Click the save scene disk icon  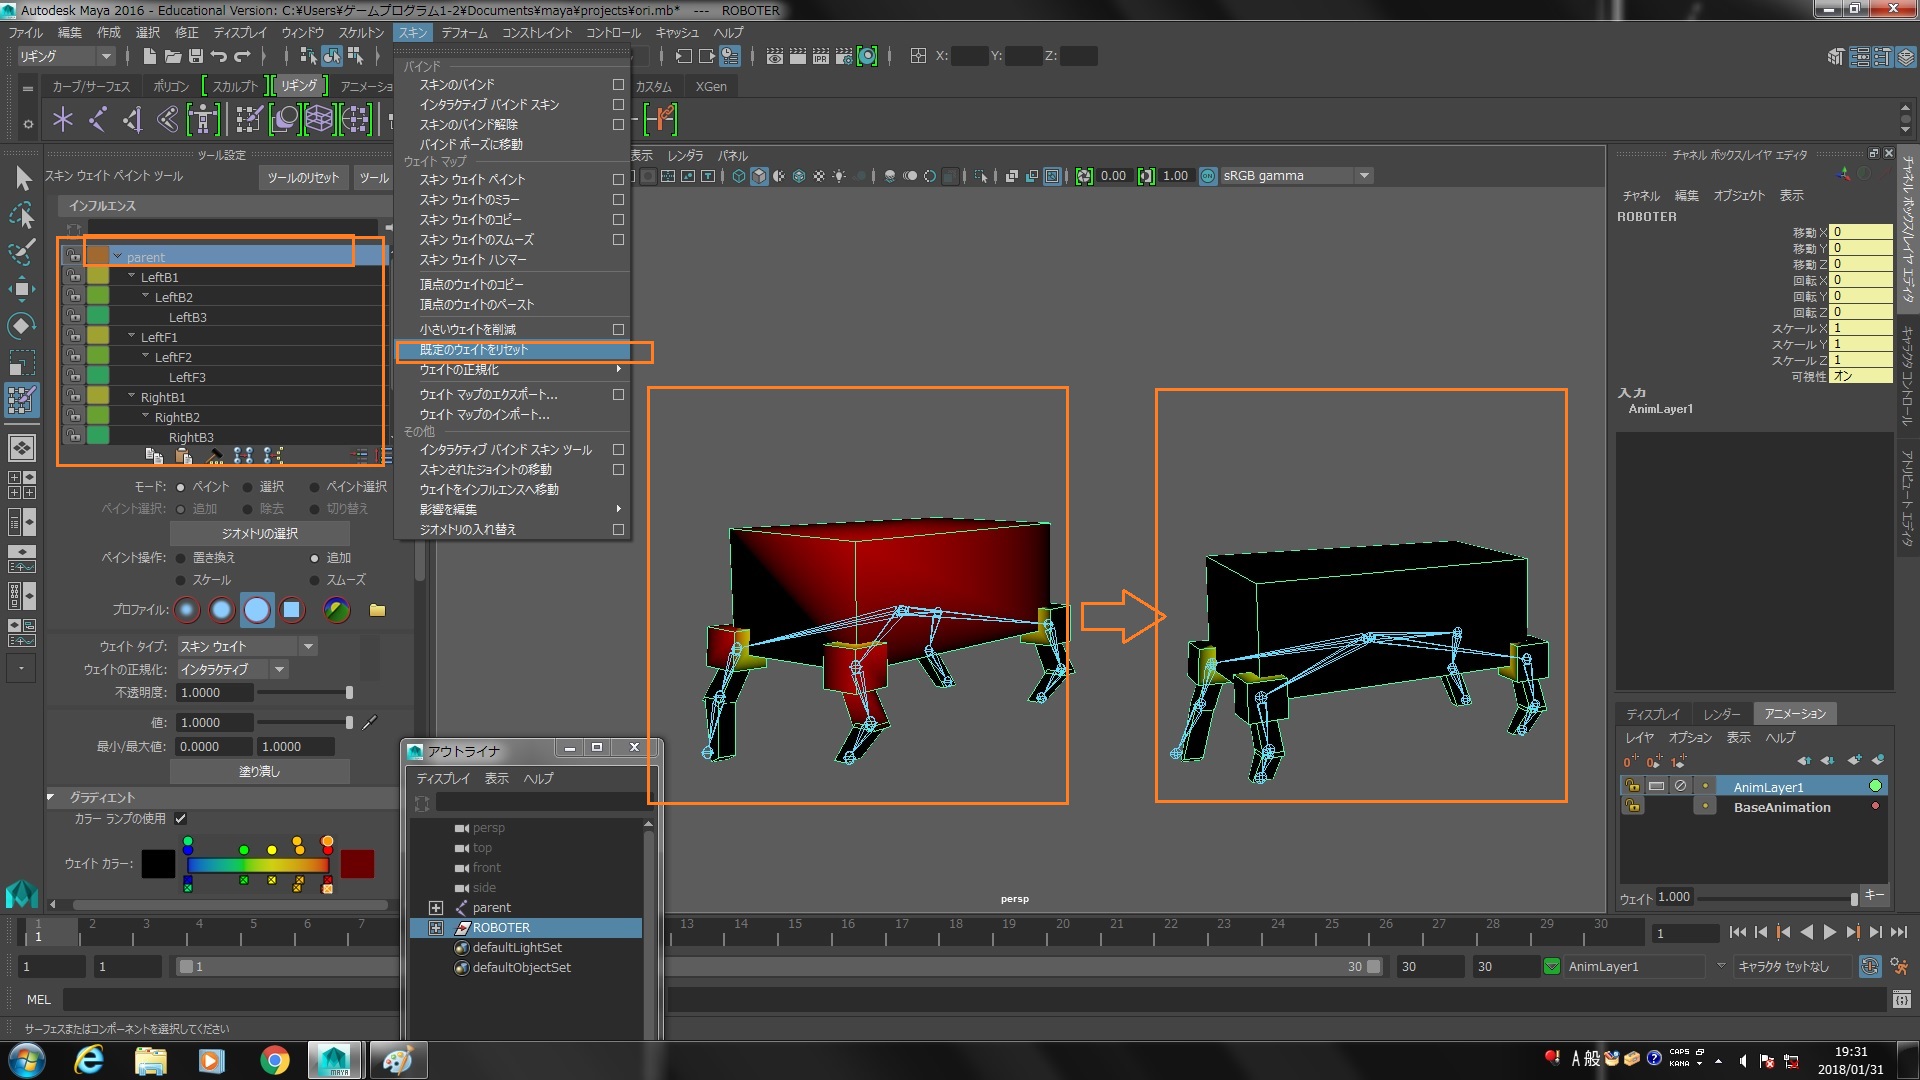click(196, 56)
